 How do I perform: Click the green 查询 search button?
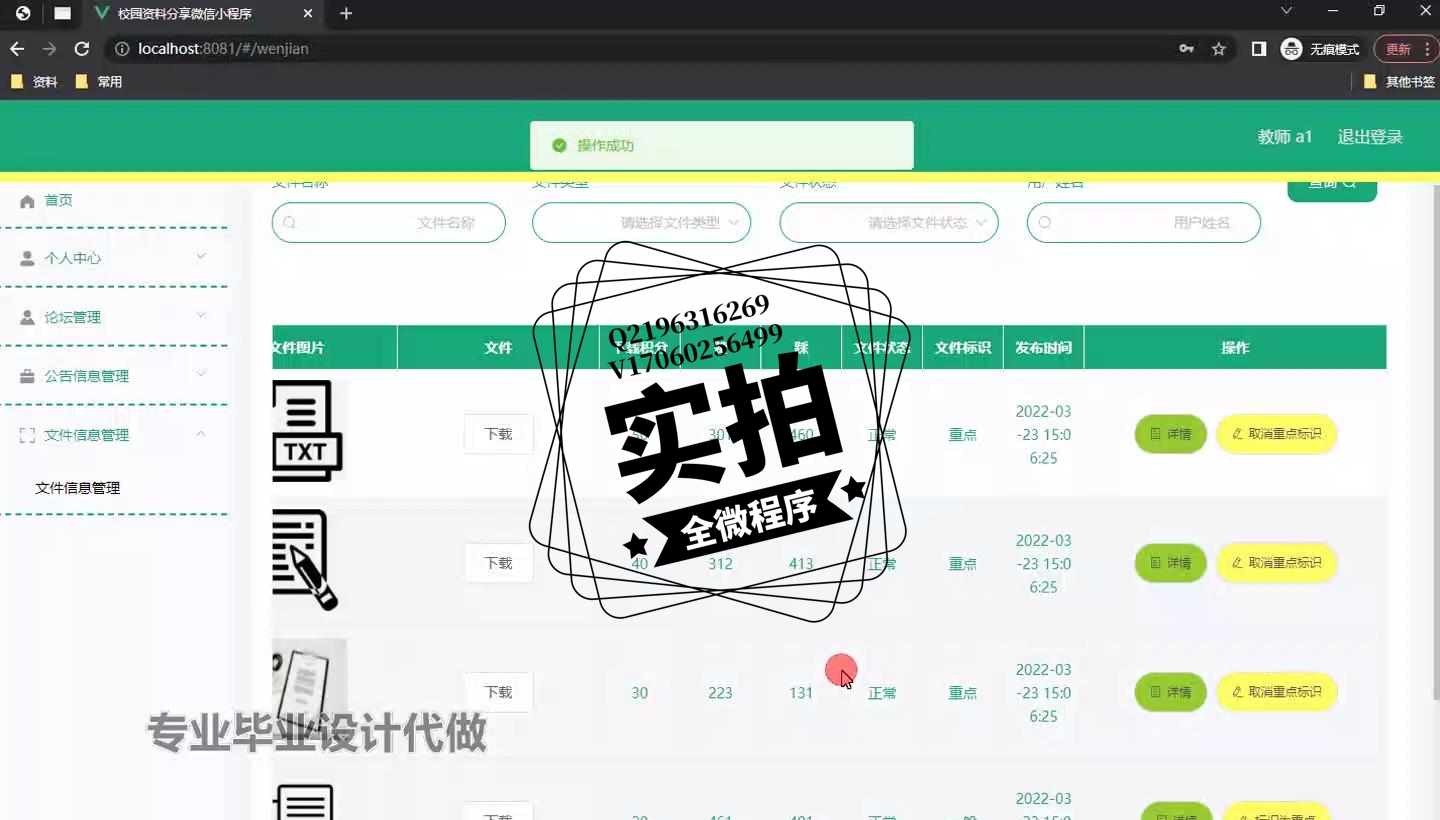pyautogui.click(x=1332, y=189)
